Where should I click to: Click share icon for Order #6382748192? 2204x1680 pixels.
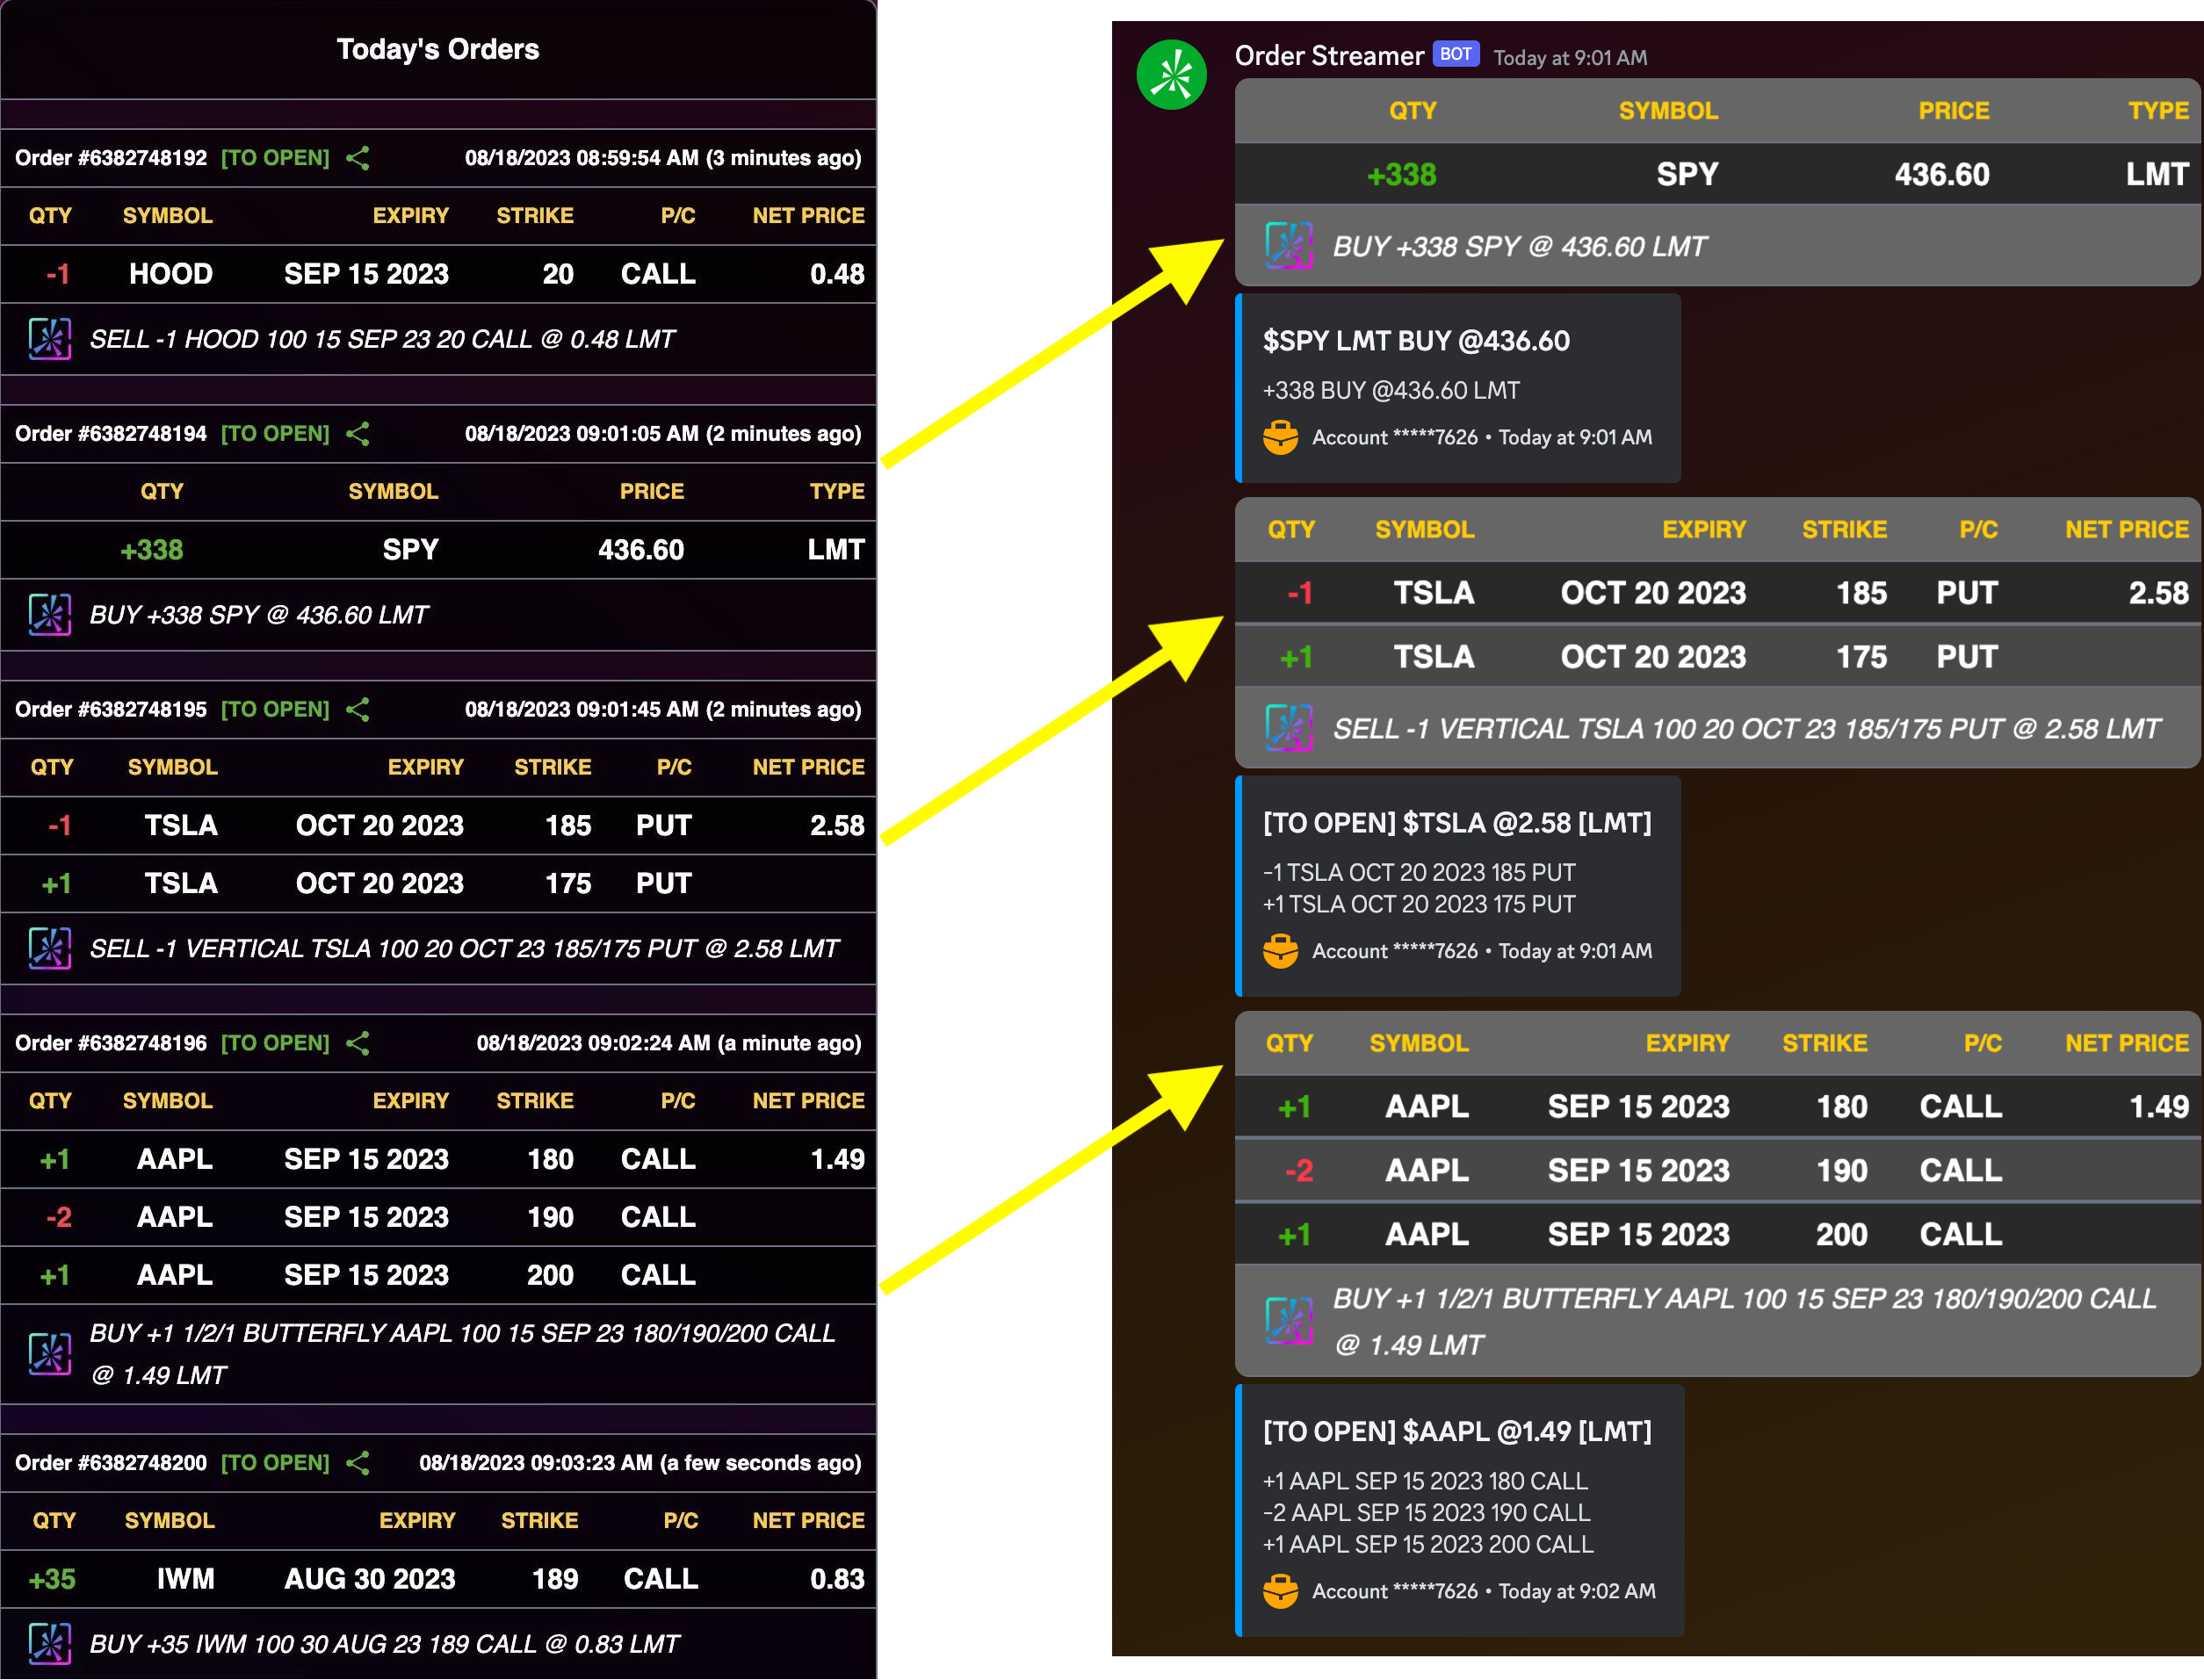click(358, 158)
